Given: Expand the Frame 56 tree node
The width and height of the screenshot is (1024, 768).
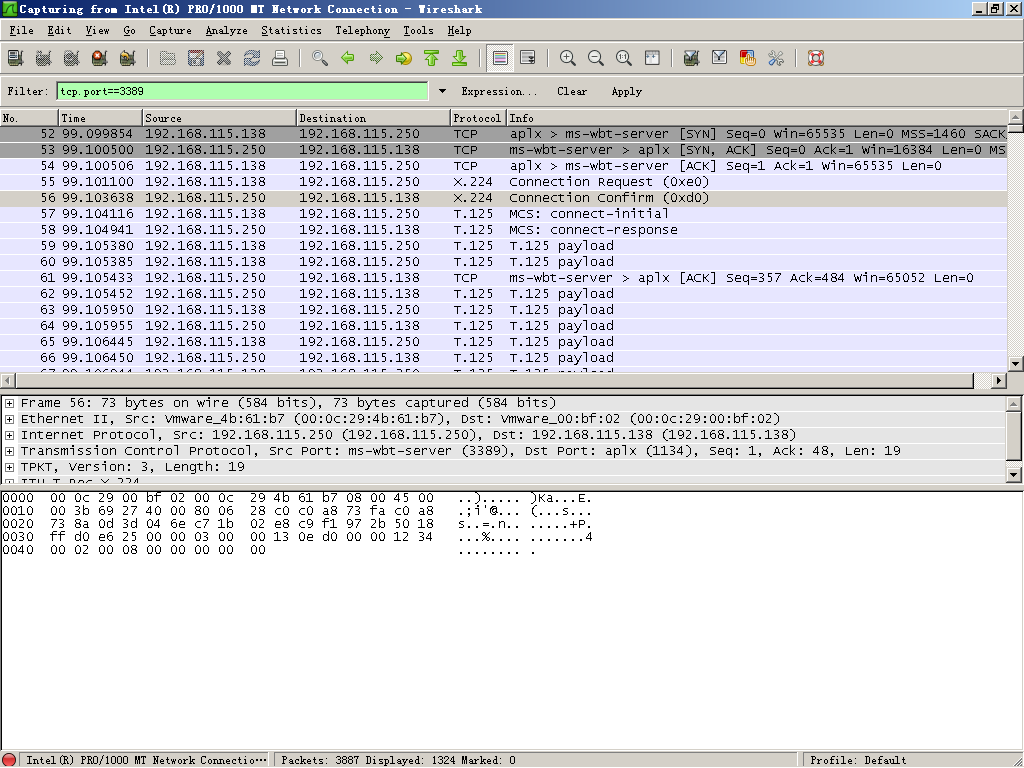Looking at the screenshot, I should coord(9,403).
